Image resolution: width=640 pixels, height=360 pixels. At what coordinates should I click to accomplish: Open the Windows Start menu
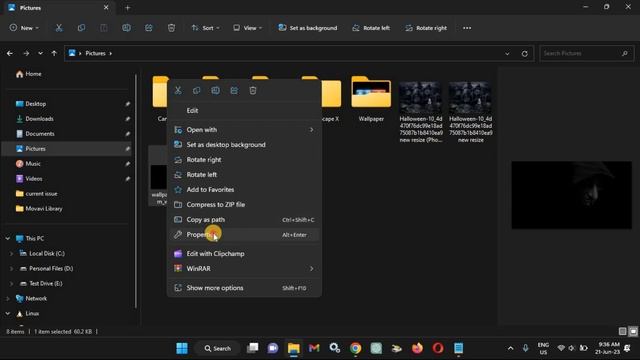[x=182, y=348]
